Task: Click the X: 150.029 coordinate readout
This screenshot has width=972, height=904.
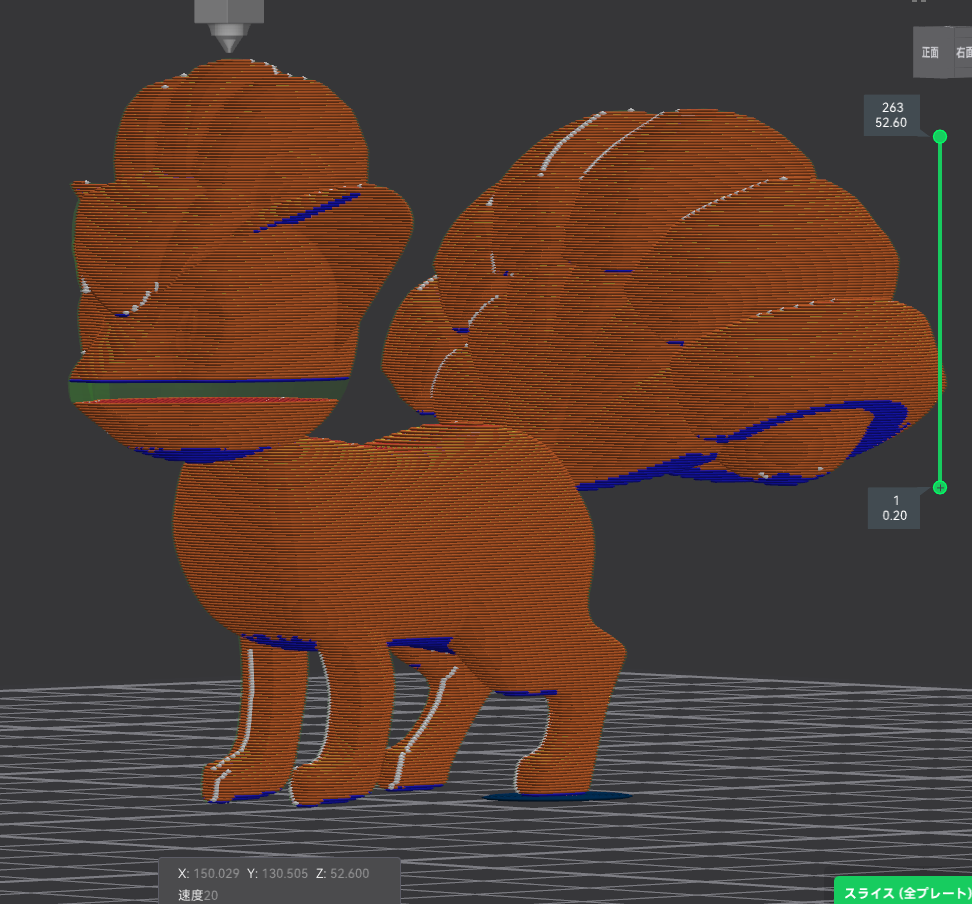Action: point(208,873)
